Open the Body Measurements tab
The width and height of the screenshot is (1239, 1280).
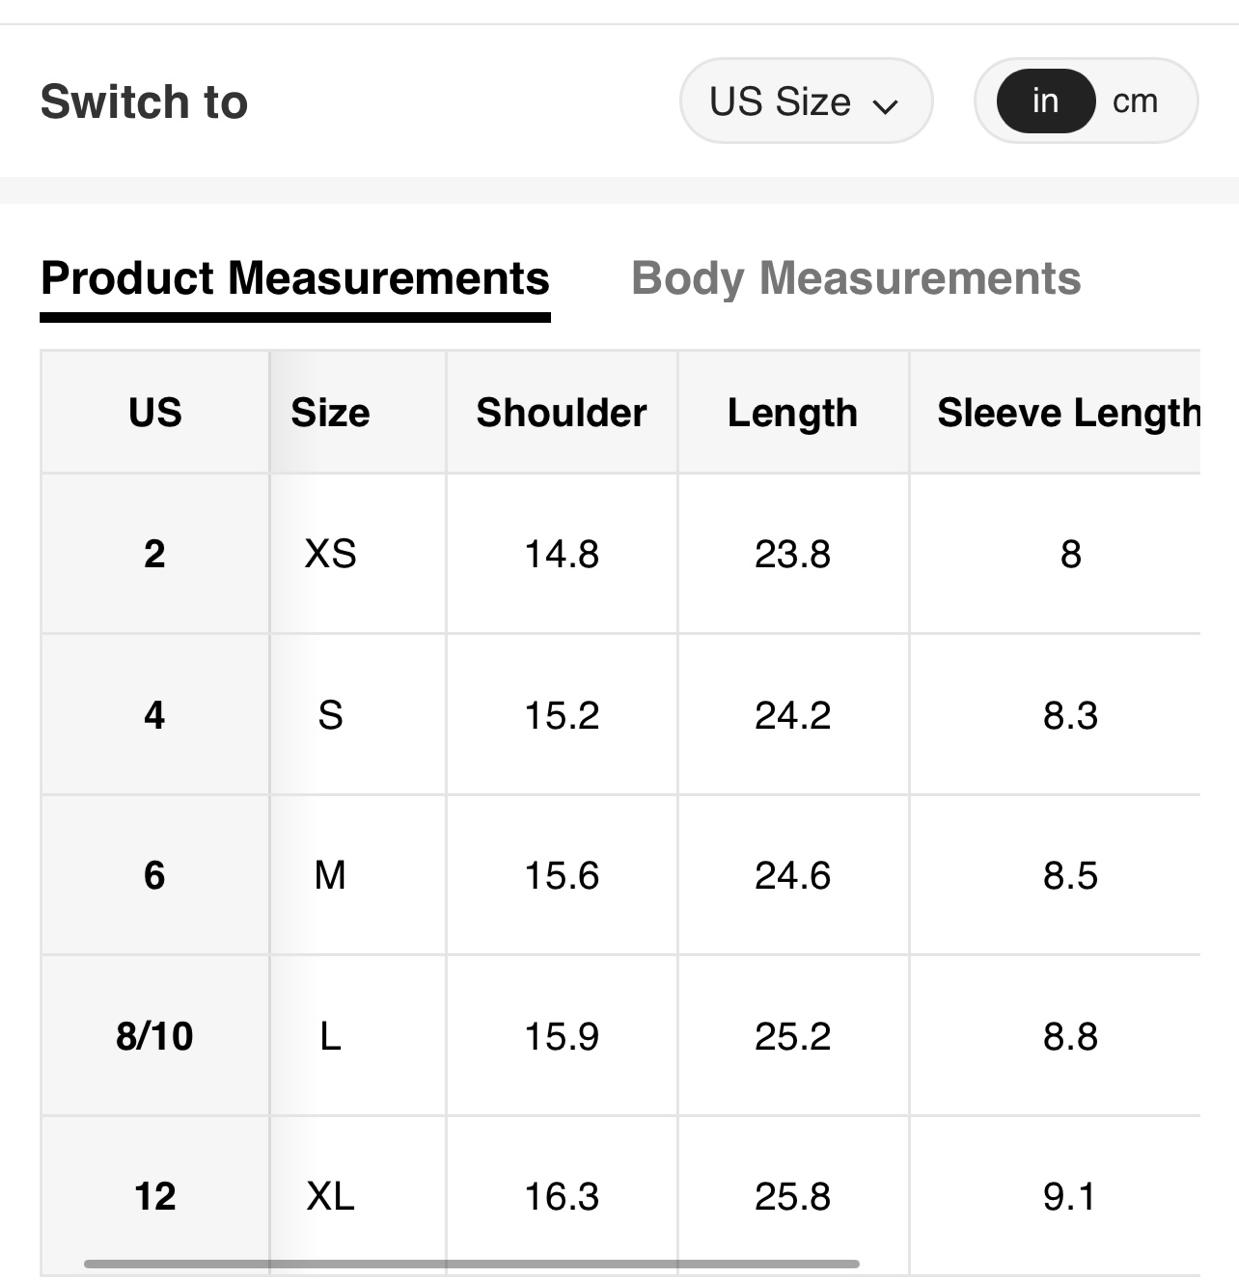click(856, 278)
